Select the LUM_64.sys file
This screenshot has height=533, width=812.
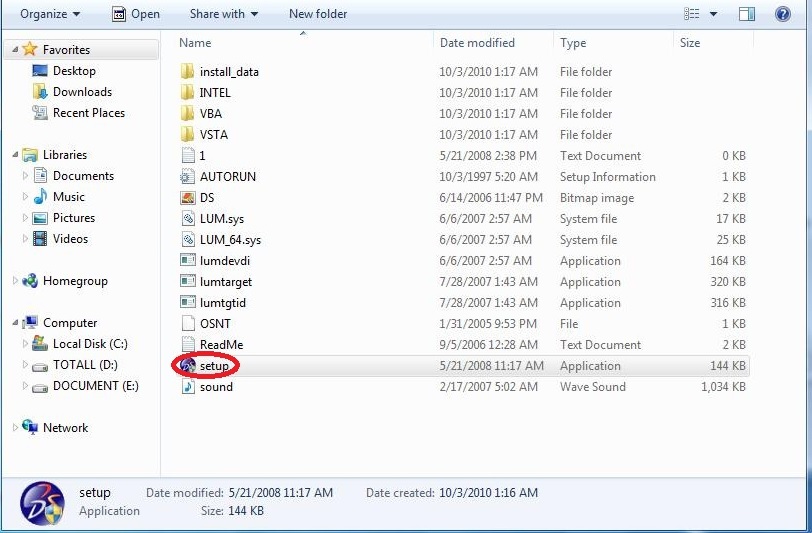[x=230, y=240]
